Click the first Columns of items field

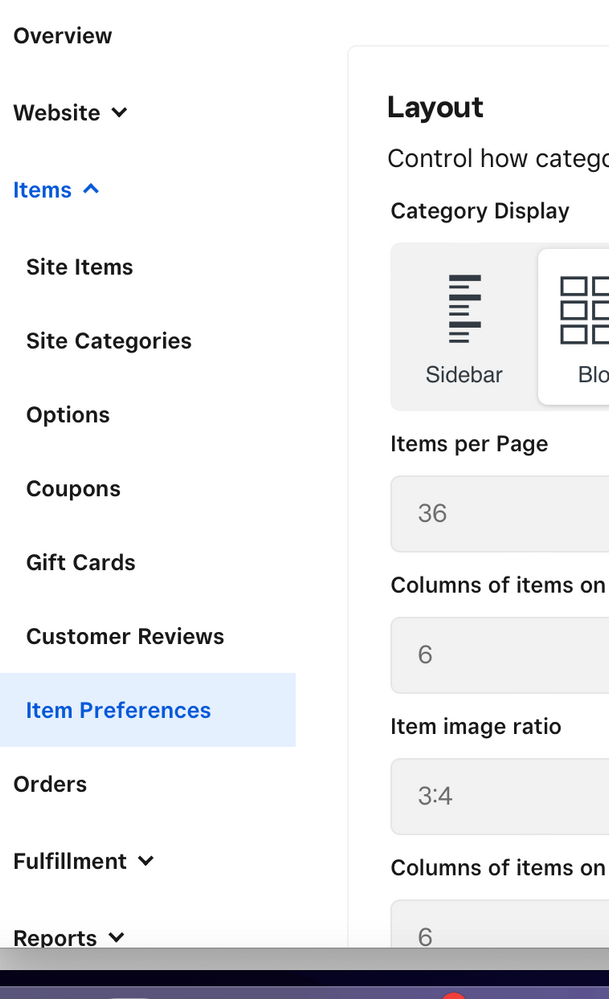coord(500,655)
